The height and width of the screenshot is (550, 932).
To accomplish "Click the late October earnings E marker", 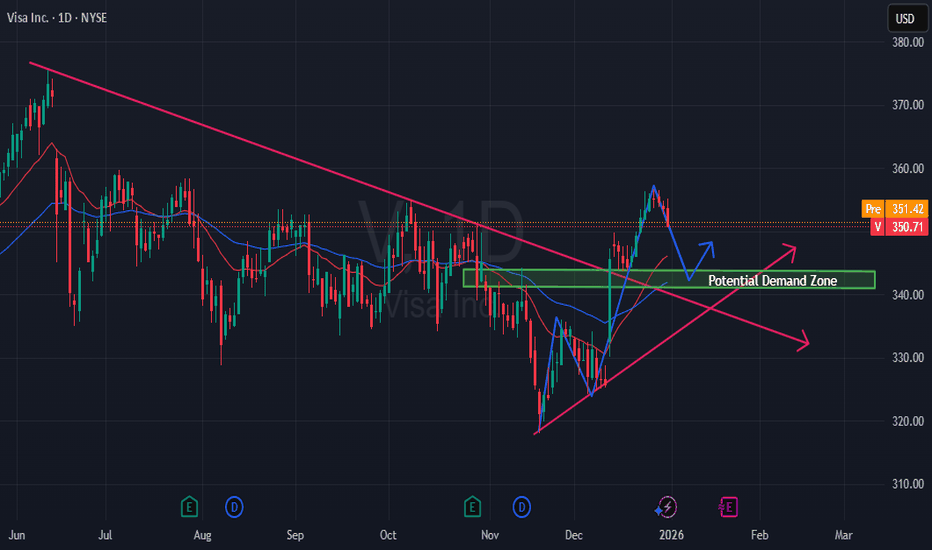I will pos(472,507).
